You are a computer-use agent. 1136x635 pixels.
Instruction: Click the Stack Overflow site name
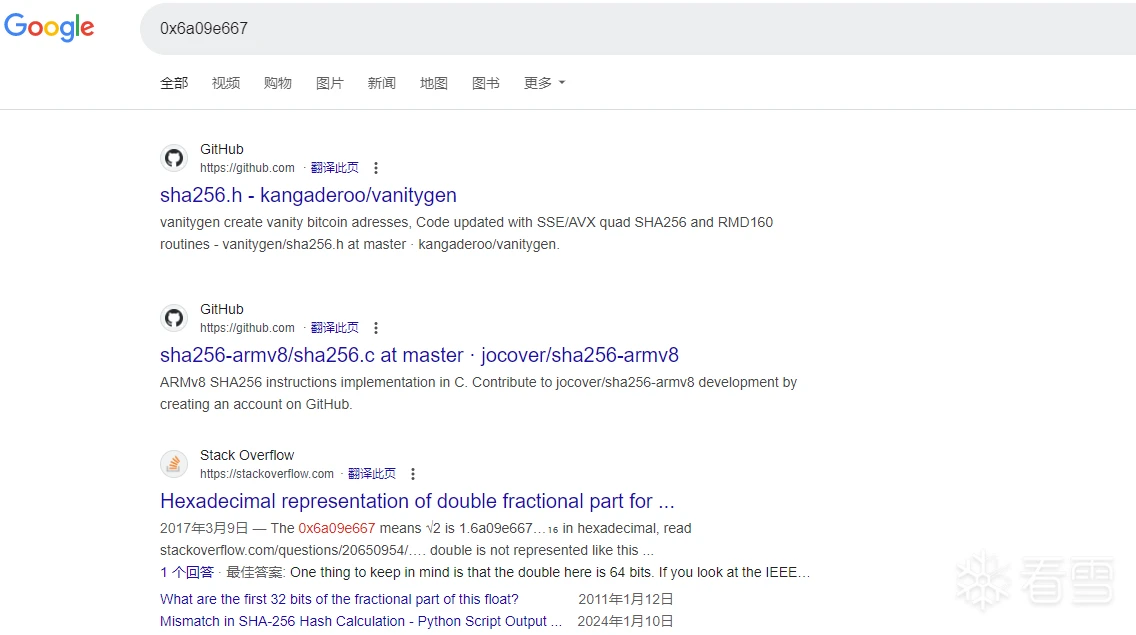click(x=247, y=455)
